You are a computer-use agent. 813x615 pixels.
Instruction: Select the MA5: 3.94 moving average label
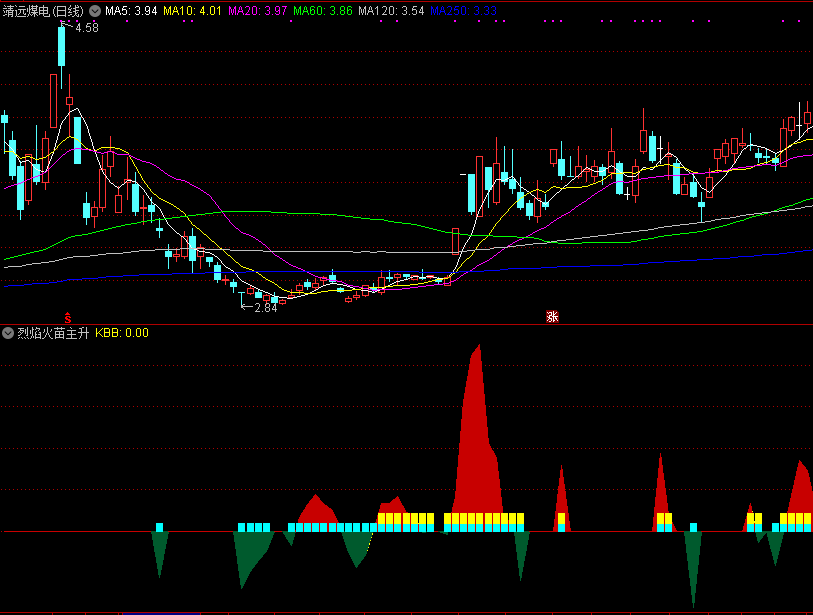click(131, 11)
